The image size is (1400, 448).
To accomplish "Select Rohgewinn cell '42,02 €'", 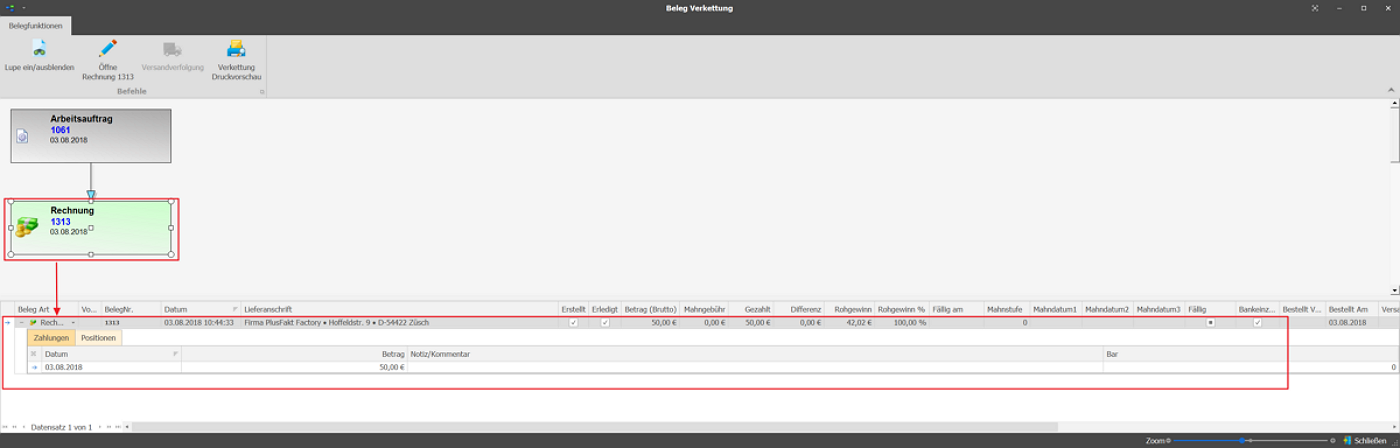I will 849,323.
